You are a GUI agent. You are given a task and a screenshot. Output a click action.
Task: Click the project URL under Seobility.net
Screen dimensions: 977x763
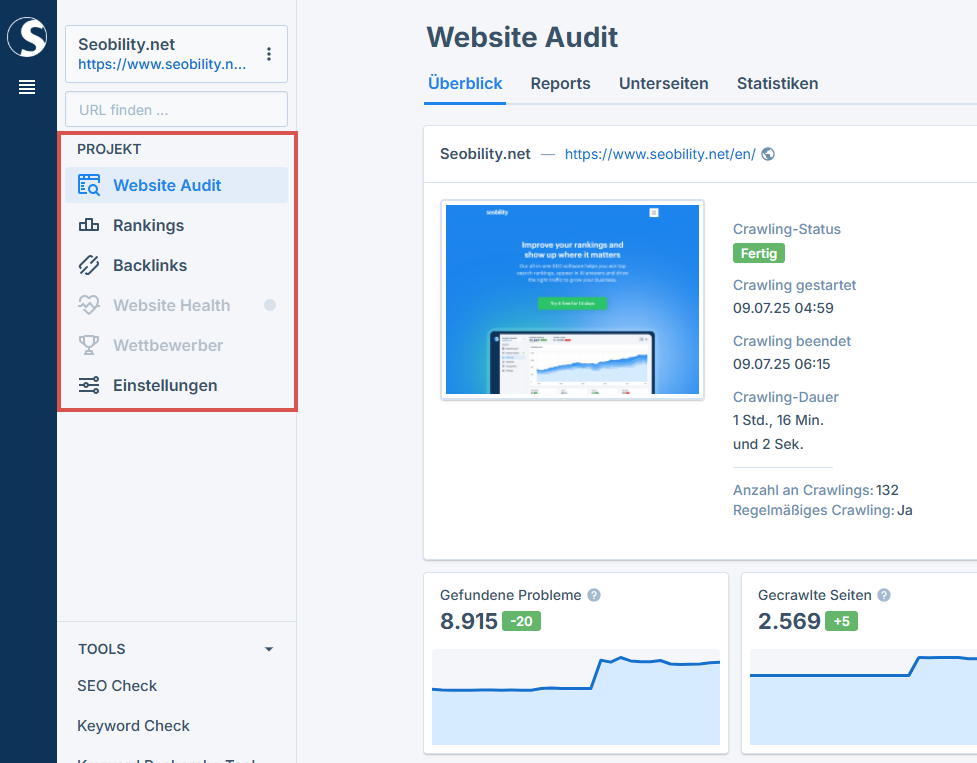[162, 64]
